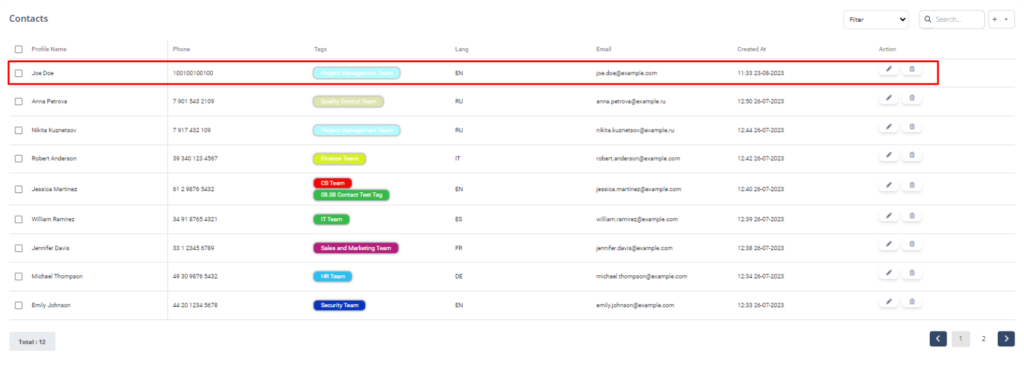Tick Michael Thompson's checkbox
The height and width of the screenshot is (365, 1024).
pyautogui.click(x=18, y=277)
